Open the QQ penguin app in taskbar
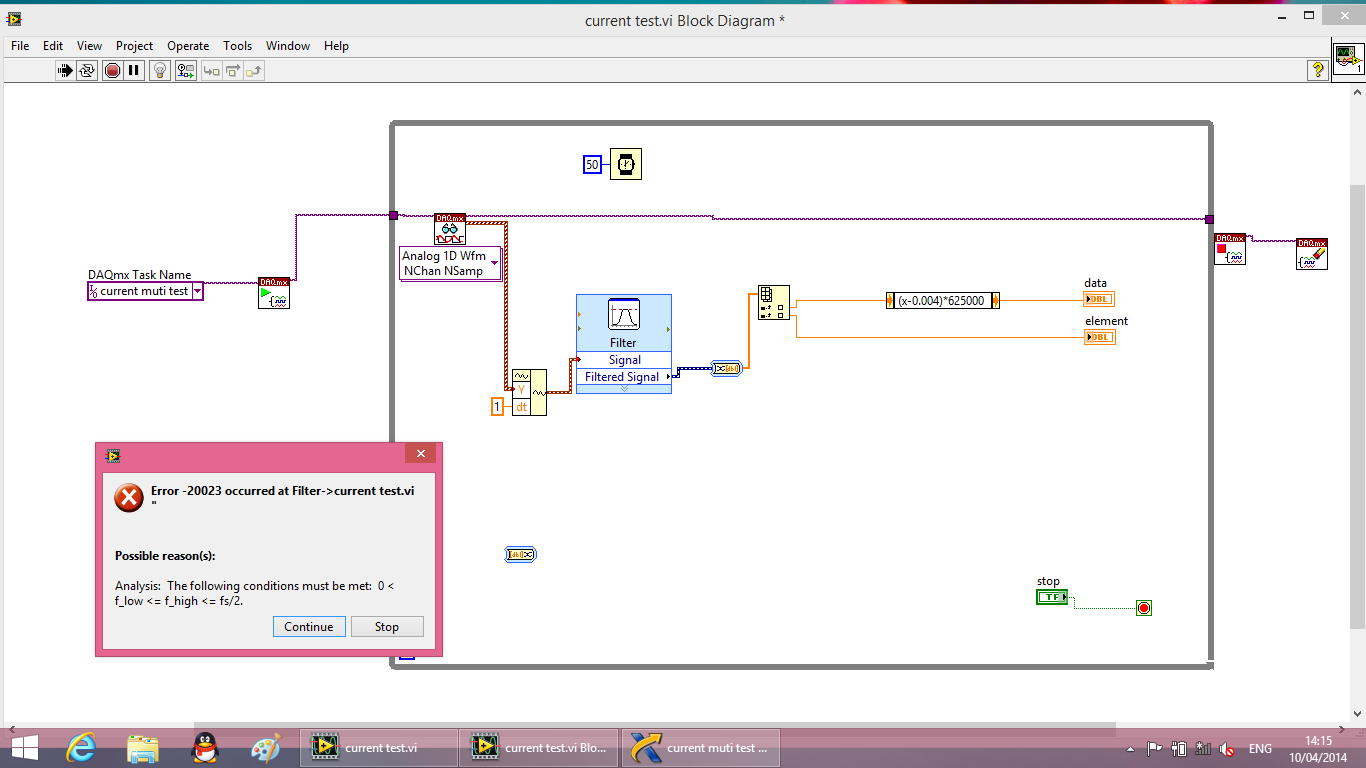The image size is (1366, 768). (x=204, y=748)
